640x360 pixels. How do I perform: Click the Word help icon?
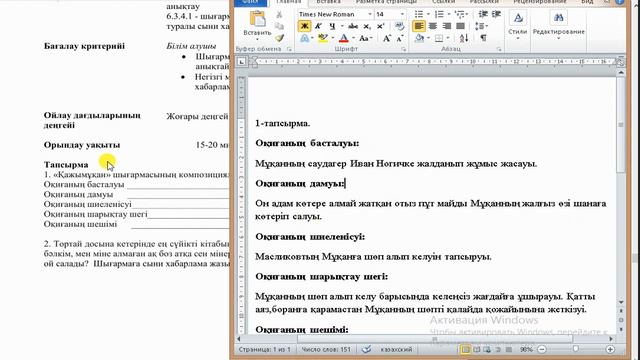tap(619, 2)
